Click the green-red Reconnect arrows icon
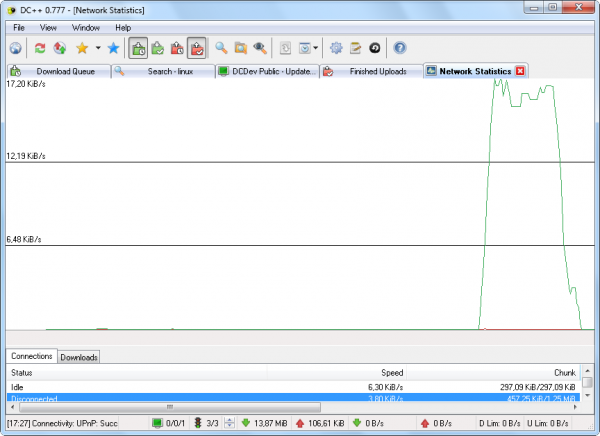 [x=39, y=48]
